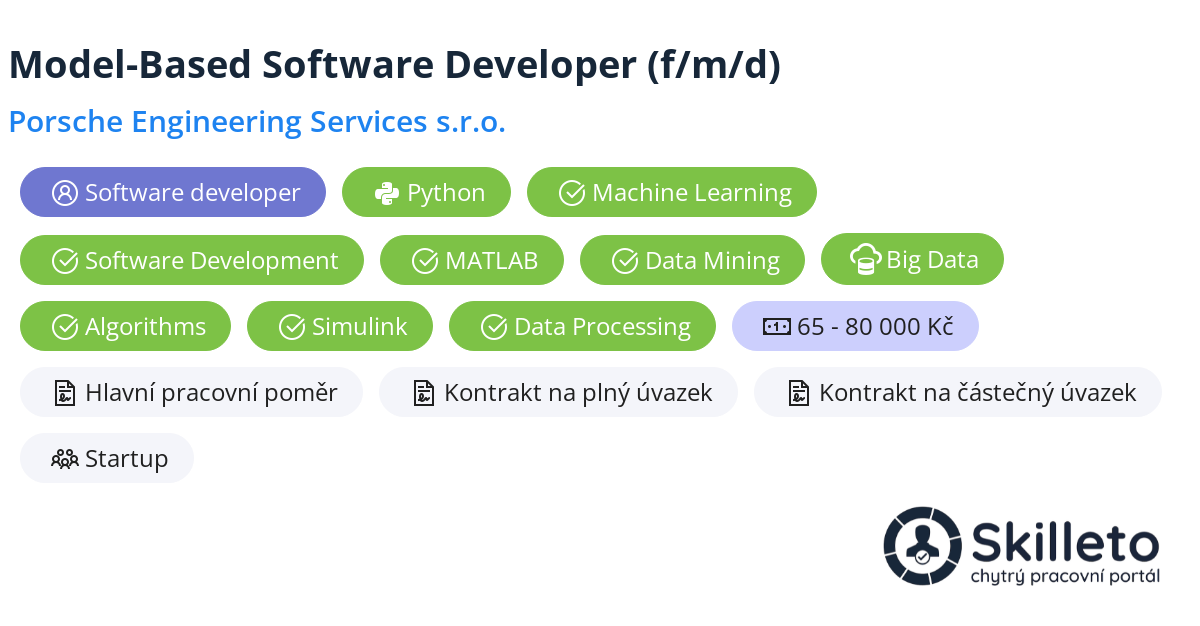This screenshot has height=626, width=1200.
Task: Click the checkmark icon beside Software Development
Action: click(65, 261)
